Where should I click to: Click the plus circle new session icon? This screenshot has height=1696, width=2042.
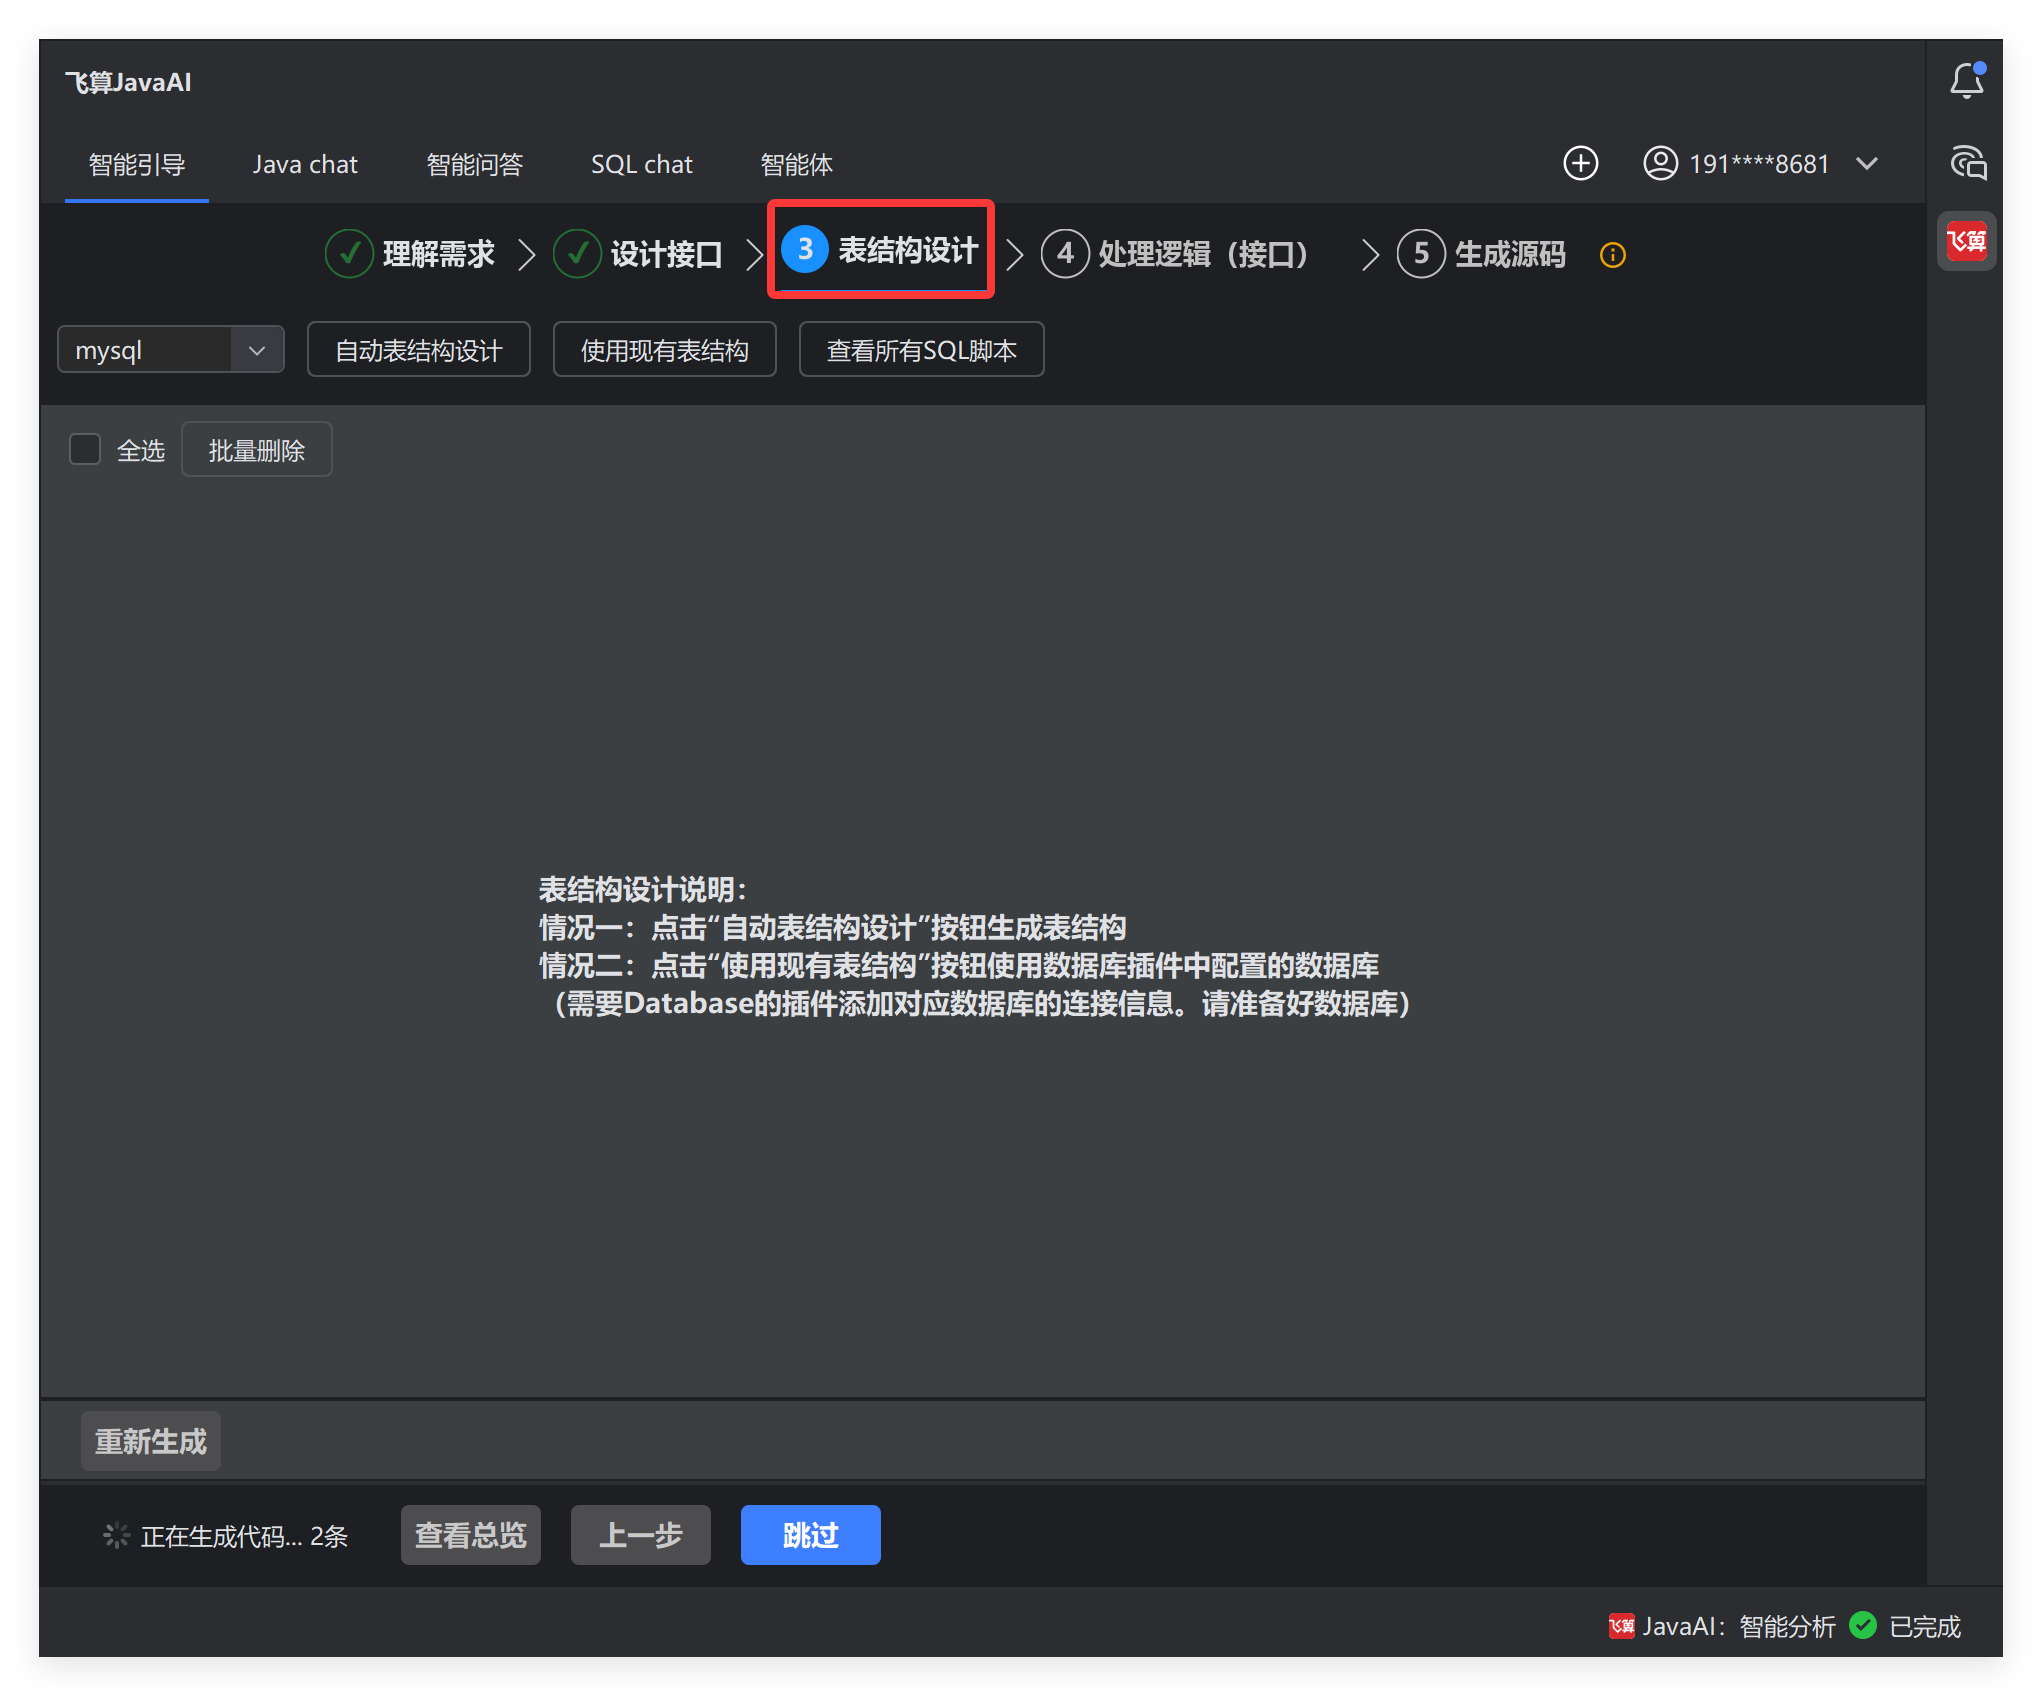[x=1580, y=164]
